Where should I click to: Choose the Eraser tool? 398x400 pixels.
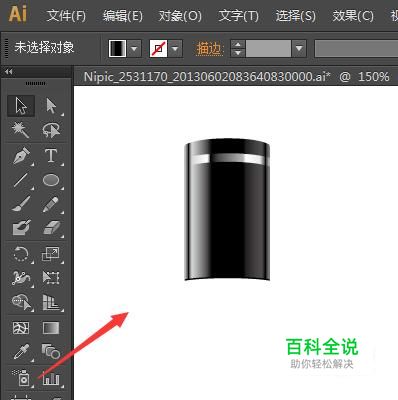(51, 228)
